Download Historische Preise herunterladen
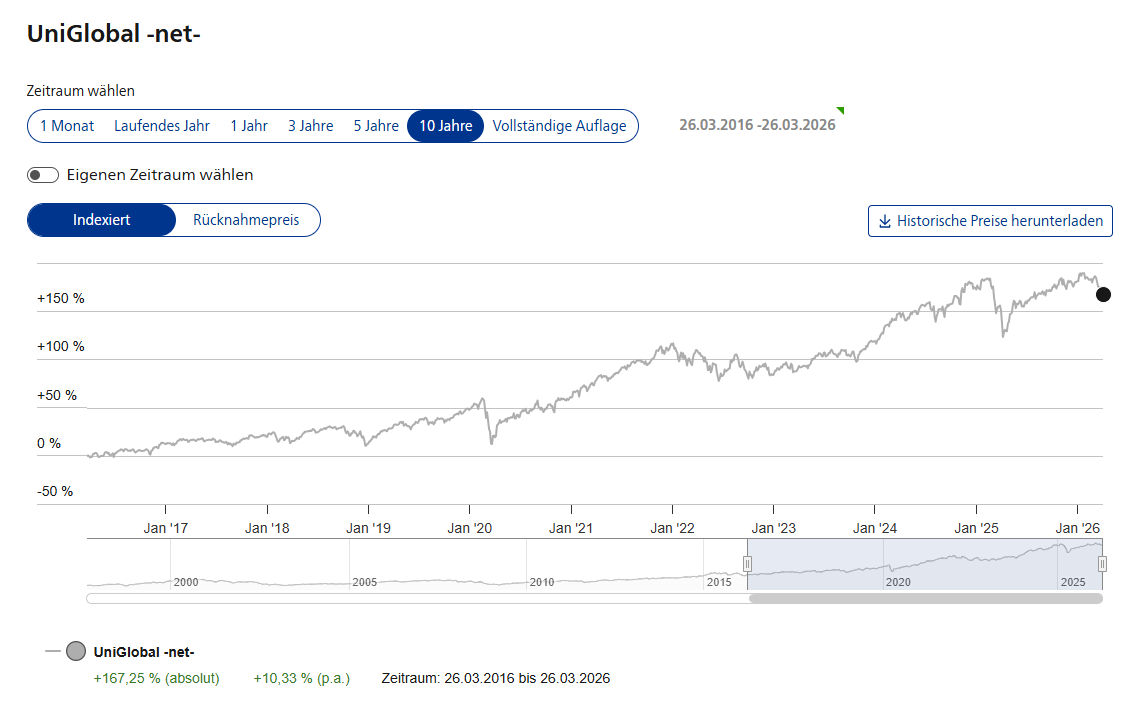 tap(990, 221)
